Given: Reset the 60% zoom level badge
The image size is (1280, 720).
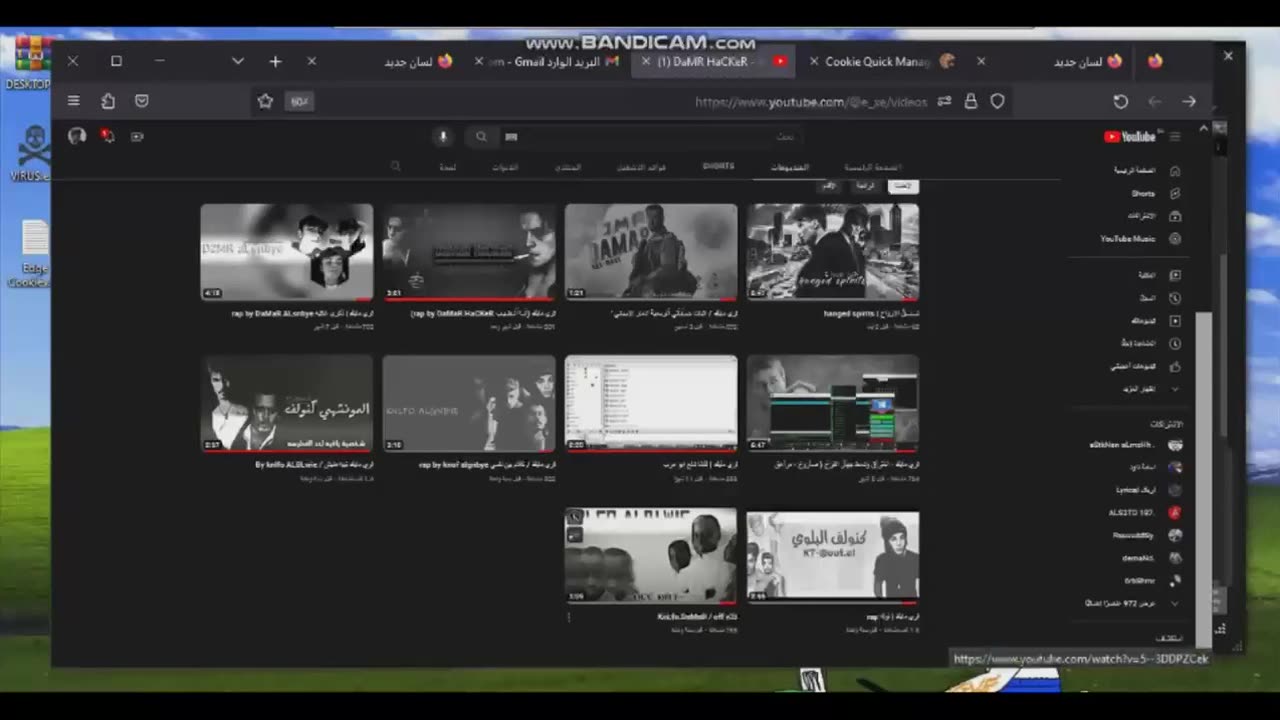Looking at the screenshot, I should click(299, 101).
